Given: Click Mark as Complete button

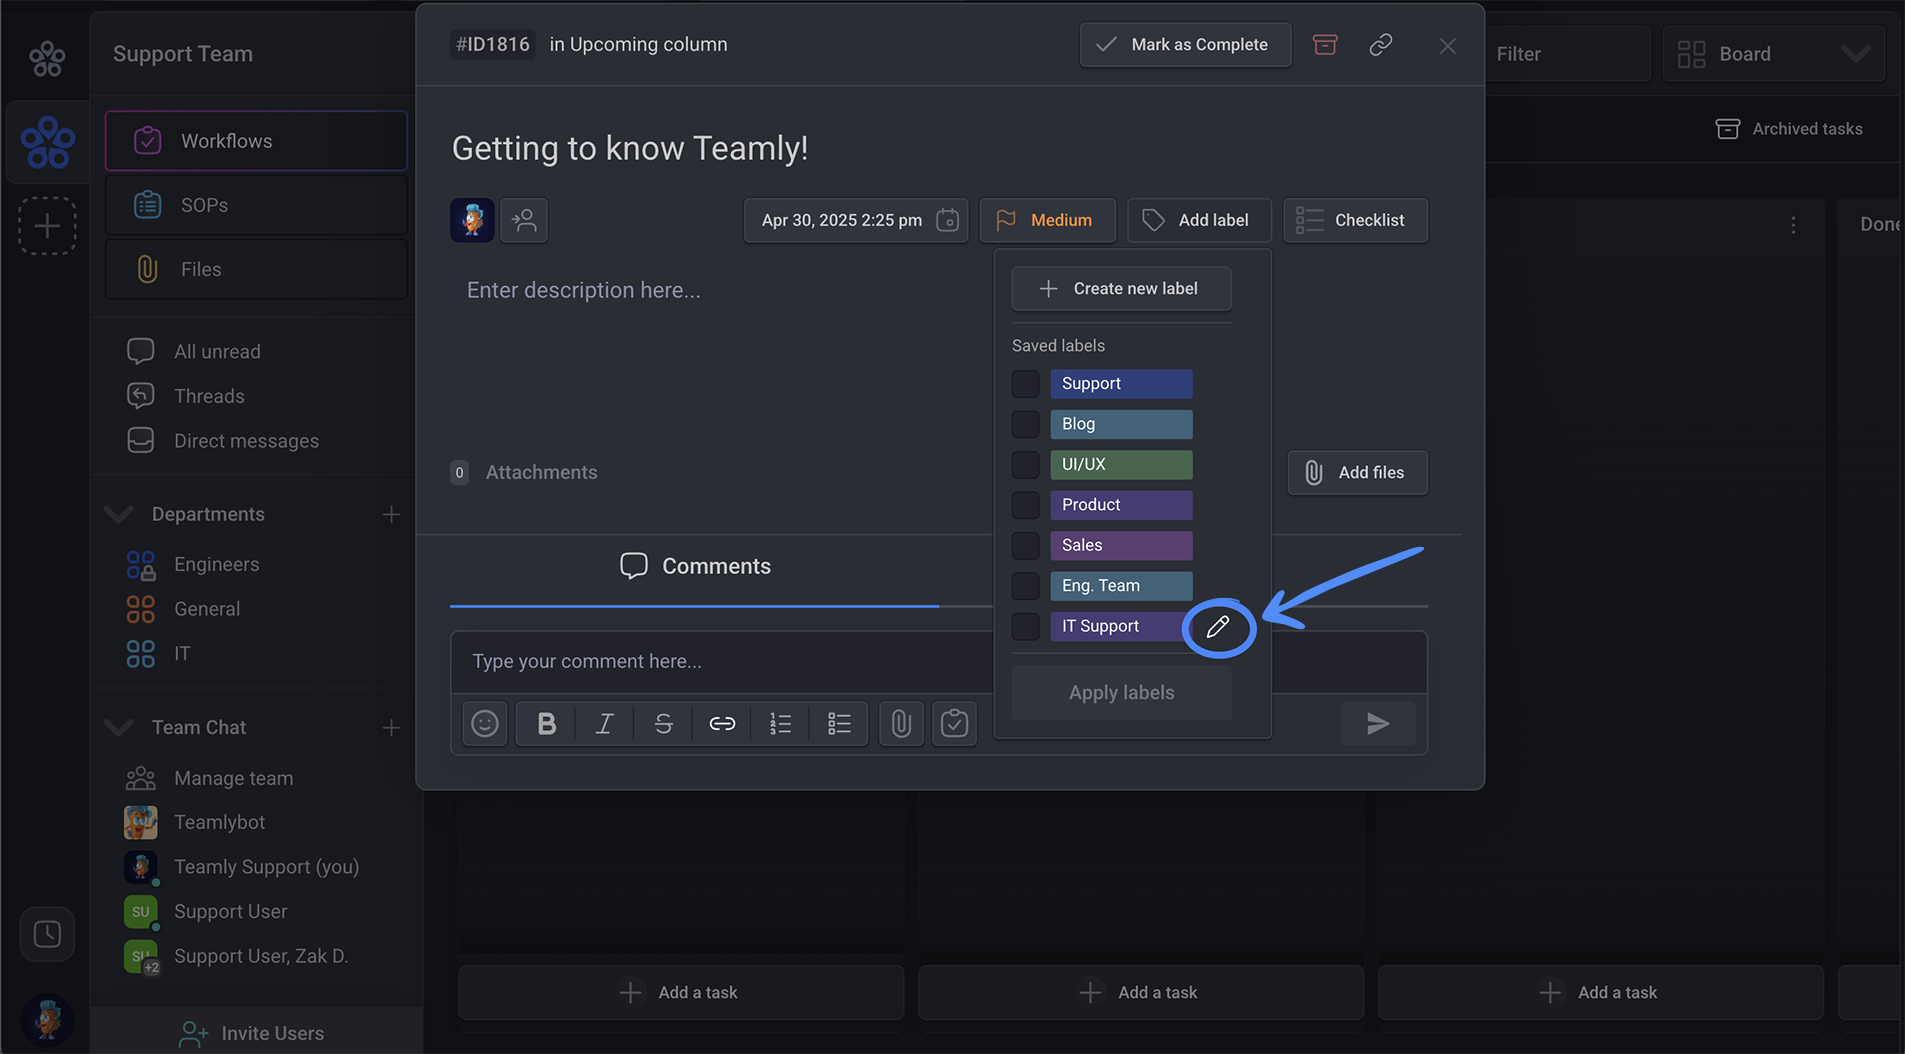Looking at the screenshot, I should click(1185, 45).
